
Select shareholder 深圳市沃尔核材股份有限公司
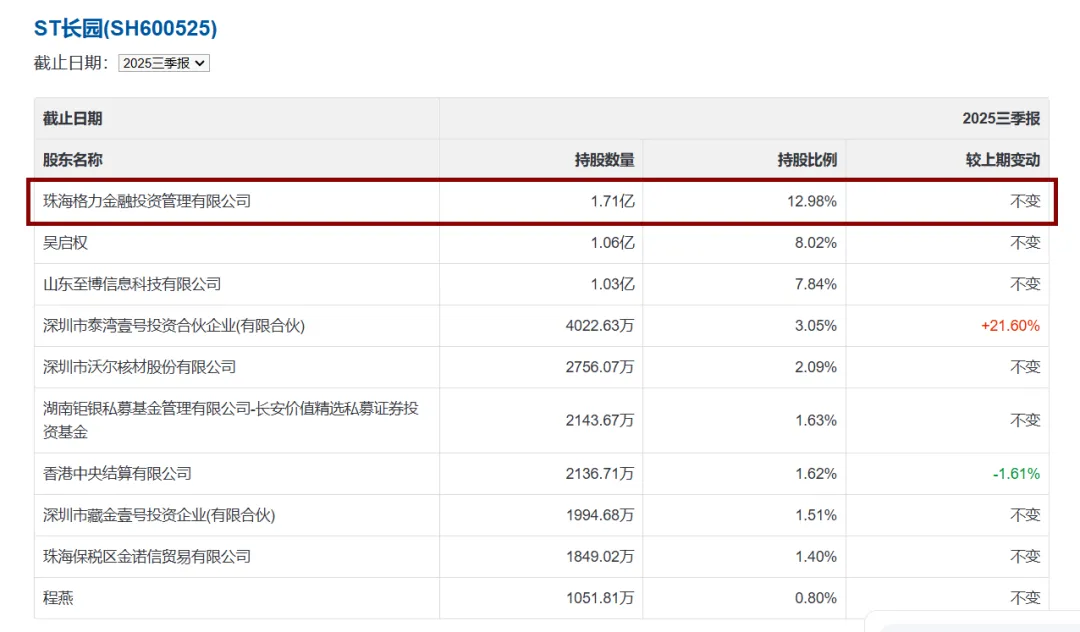(139, 367)
